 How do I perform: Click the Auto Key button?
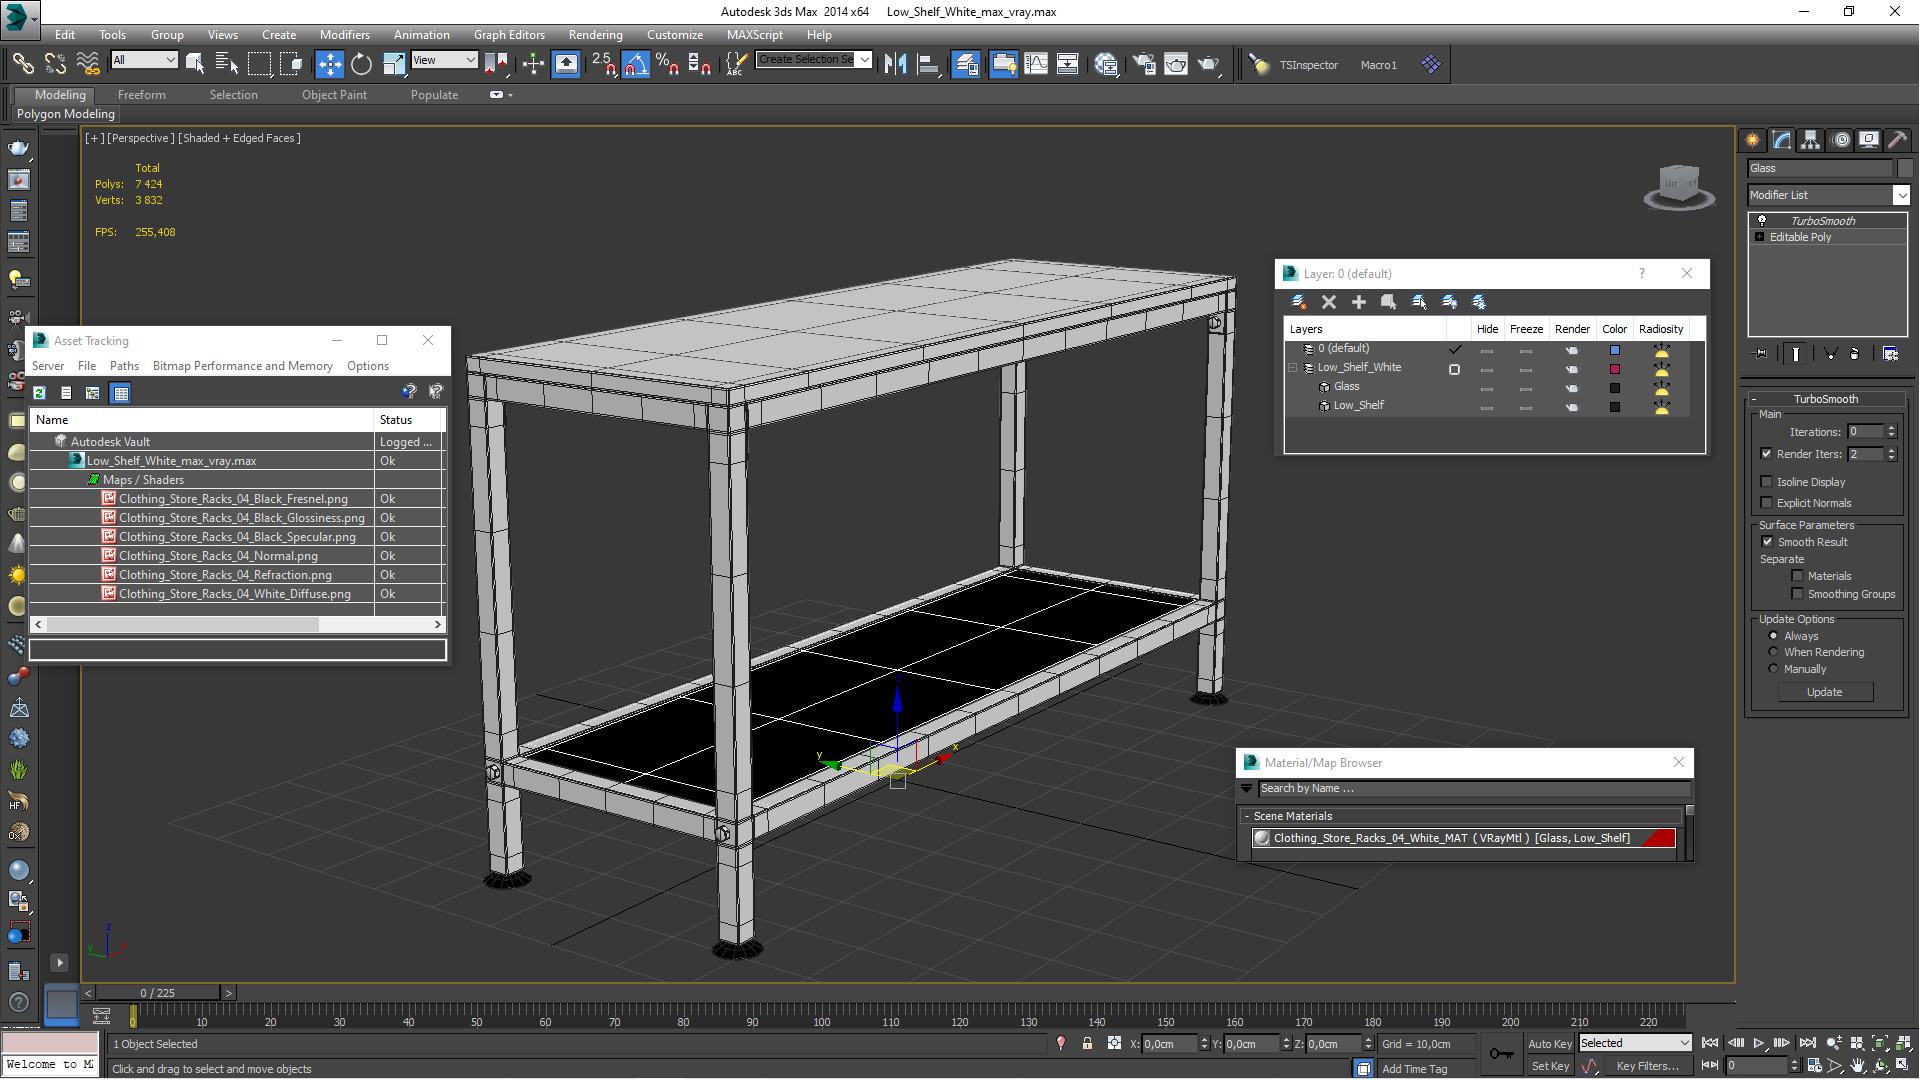pos(1550,1043)
